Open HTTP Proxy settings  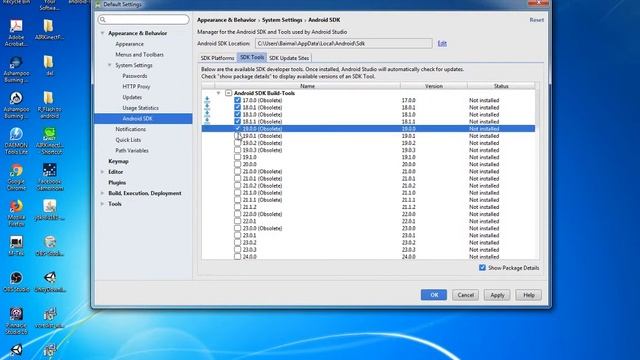click(136, 87)
